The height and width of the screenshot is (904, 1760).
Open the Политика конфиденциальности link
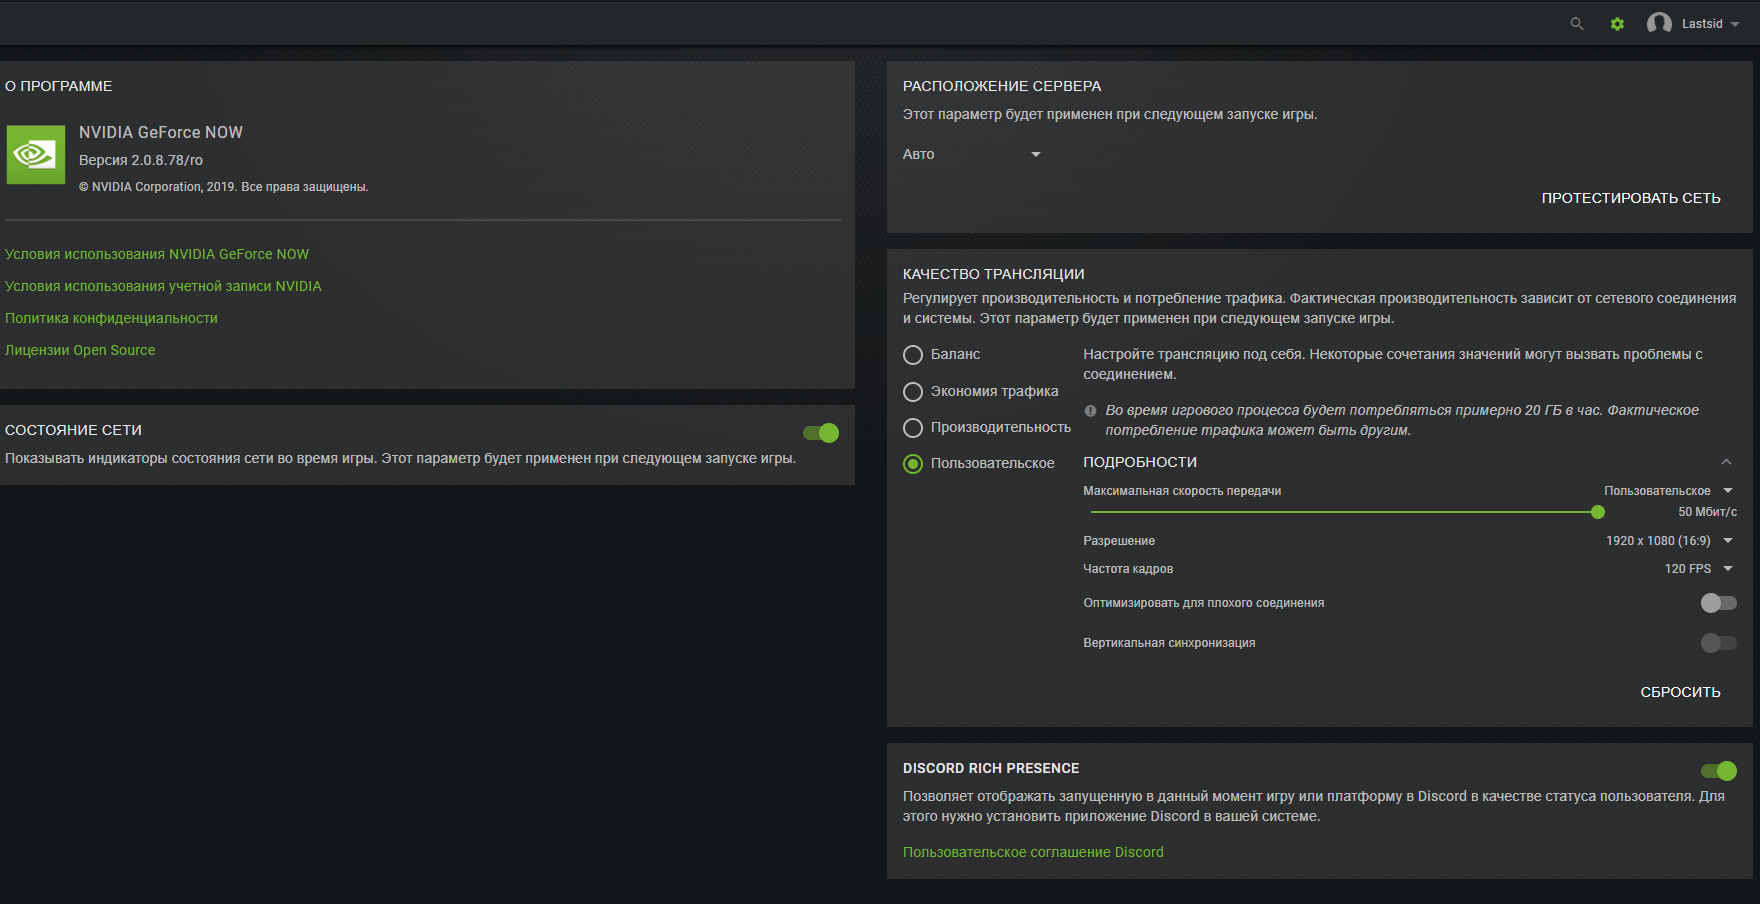tap(111, 318)
